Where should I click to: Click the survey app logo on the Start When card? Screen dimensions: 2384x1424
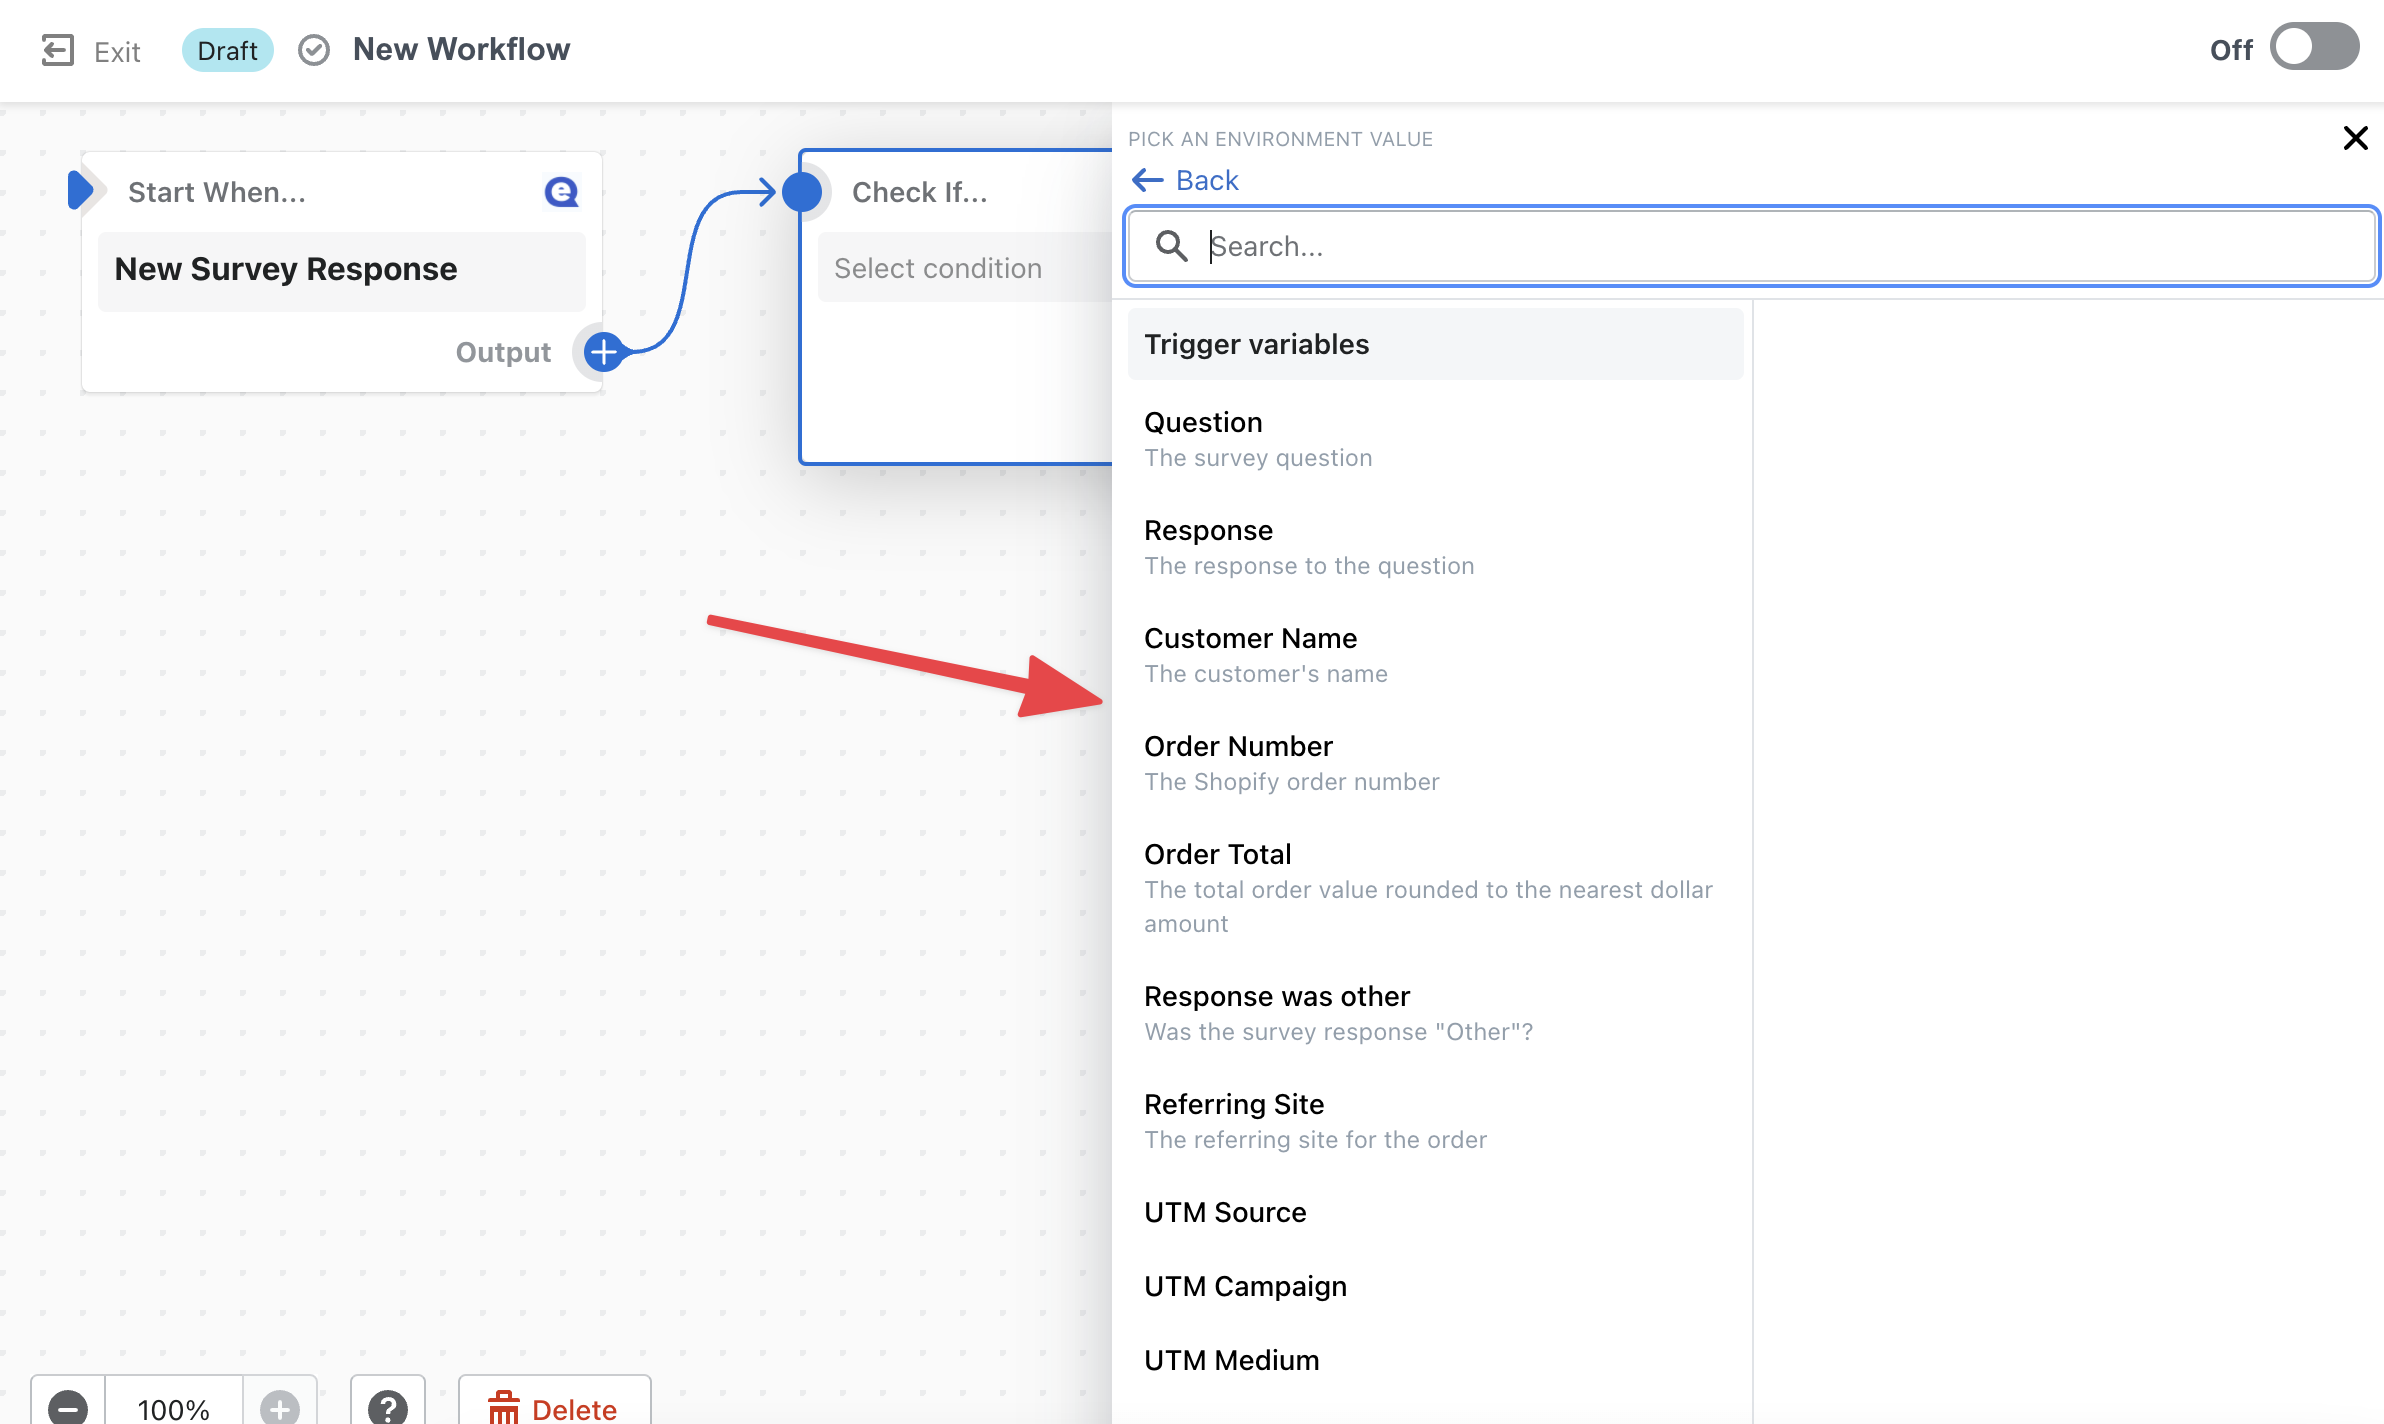[561, 191]
